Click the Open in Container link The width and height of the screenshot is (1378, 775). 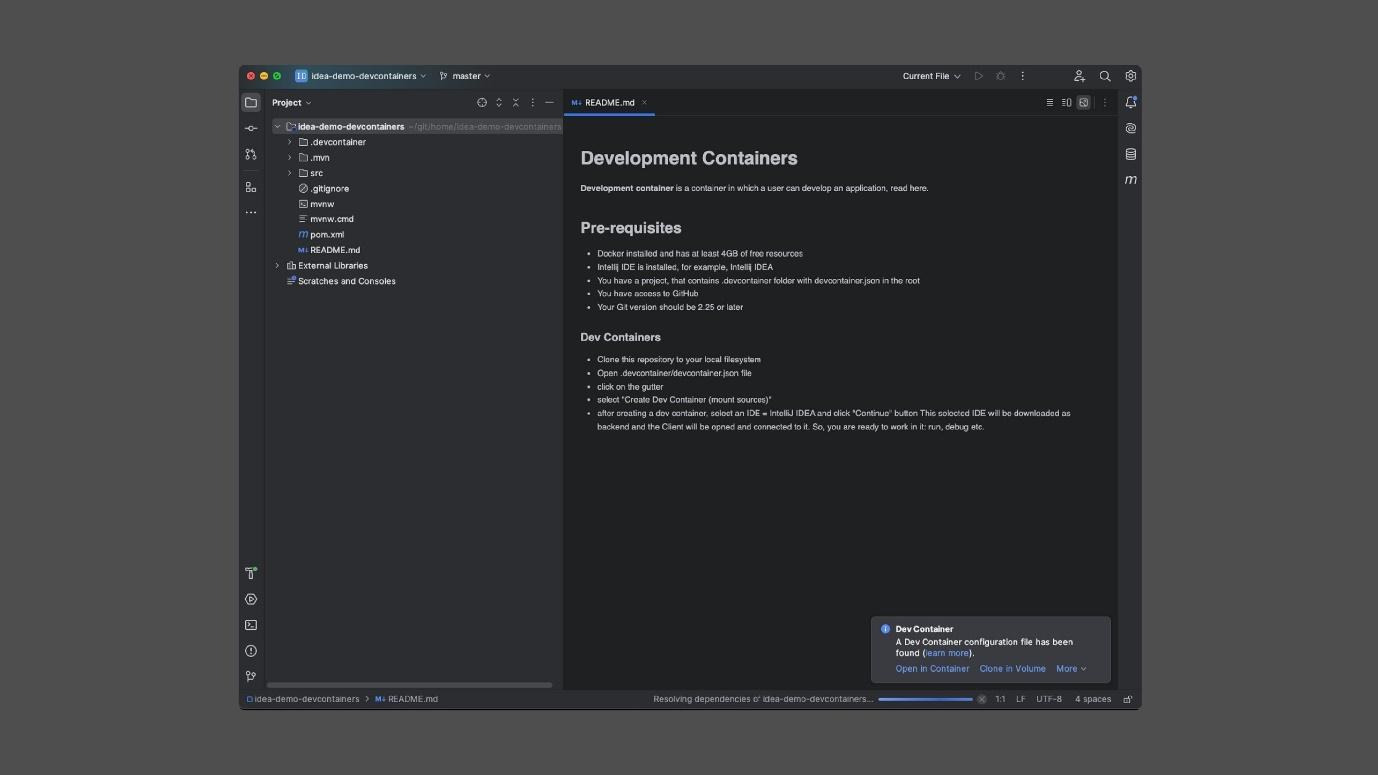coord(932,669)
